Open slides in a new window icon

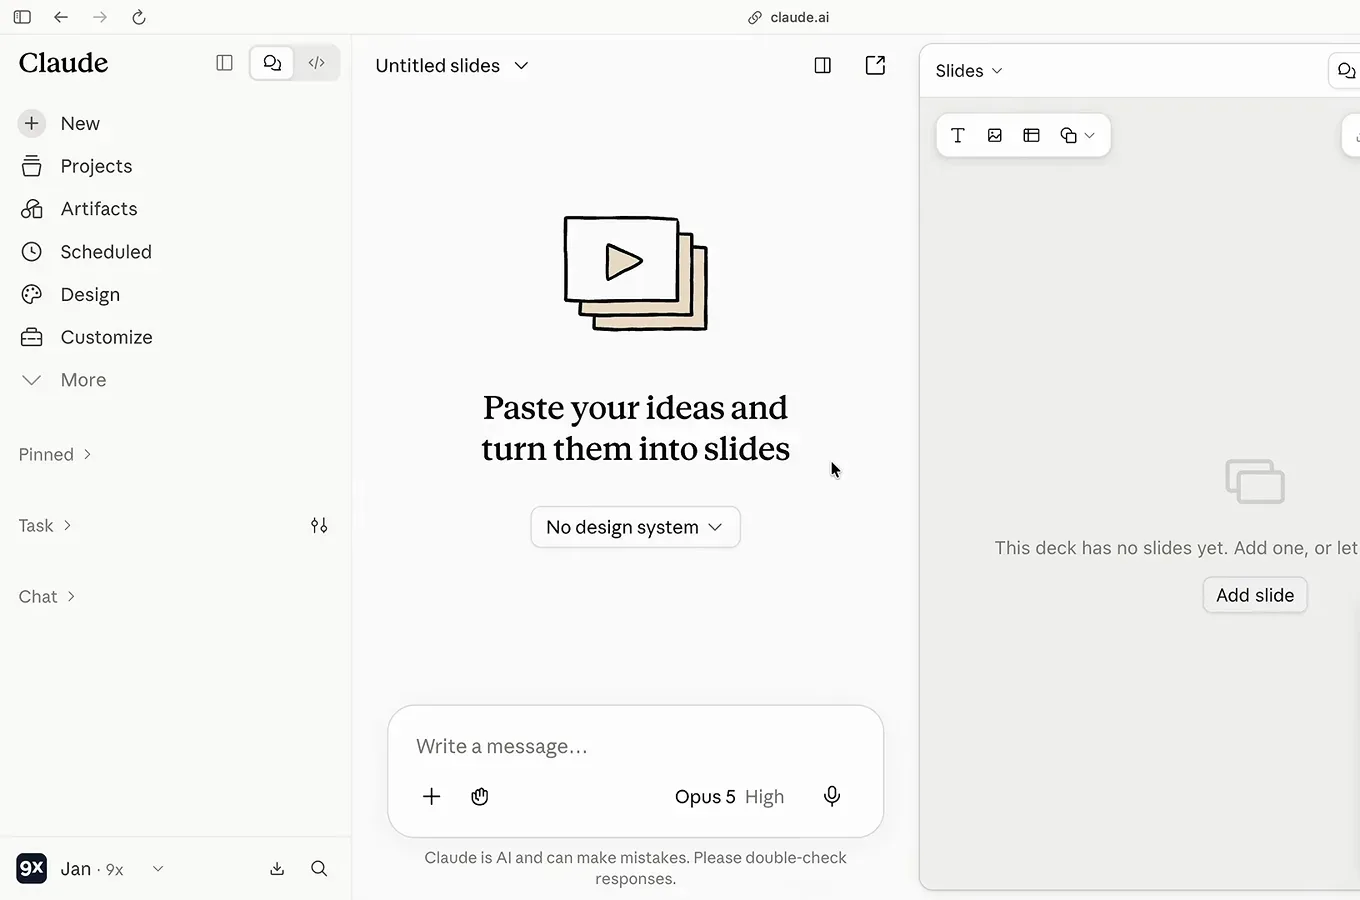click(x=875, y=66)
